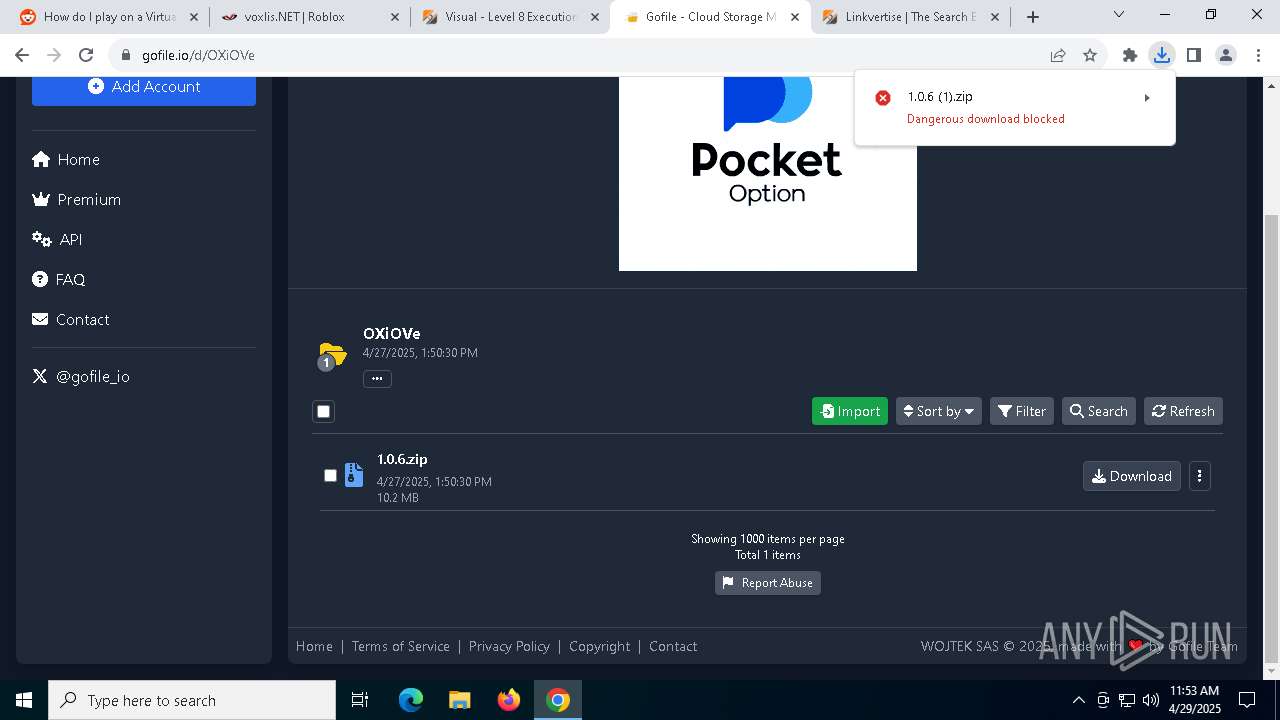Tick the 1.0.6.zip file checkbox
This screenshot has width=1280, height=720.
tap(330, 475)
